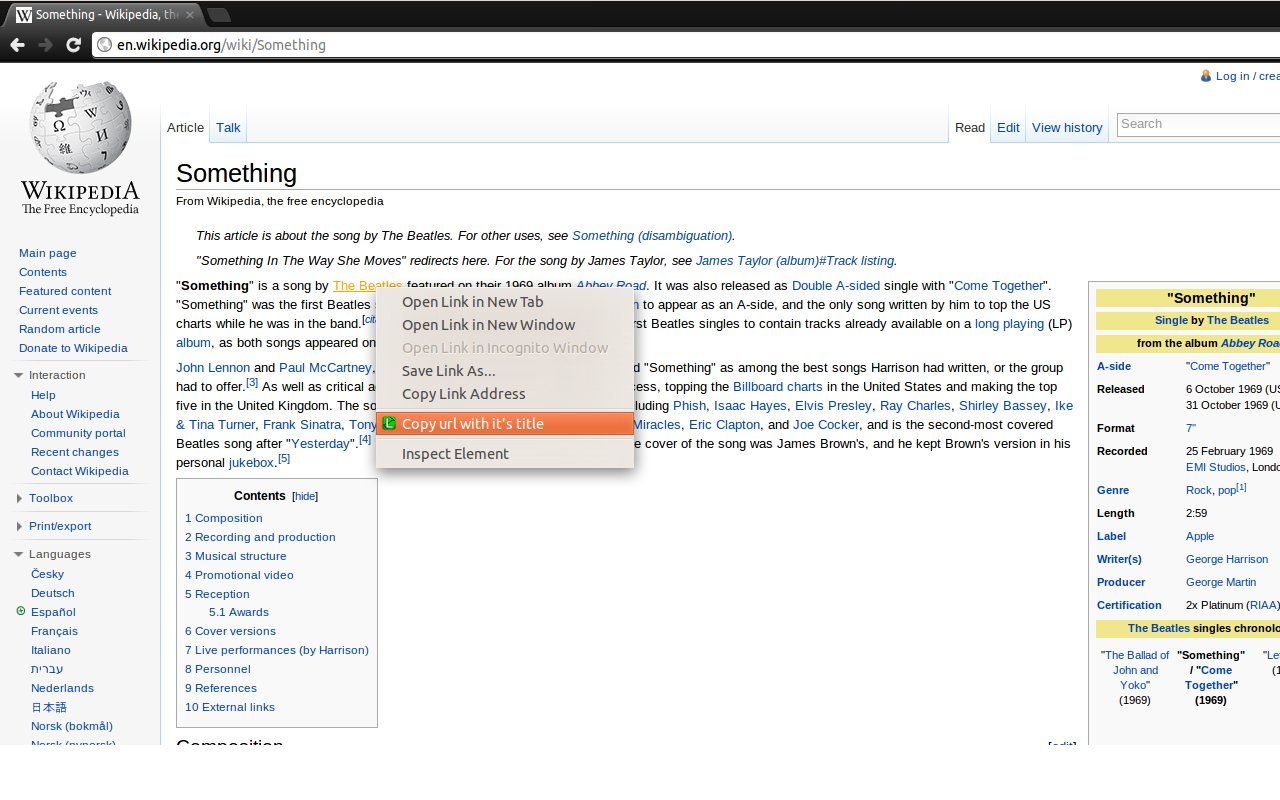Collapse the Interaction sidebar section
This screenshot has height=800, width=1280.
tap(19, 376)
